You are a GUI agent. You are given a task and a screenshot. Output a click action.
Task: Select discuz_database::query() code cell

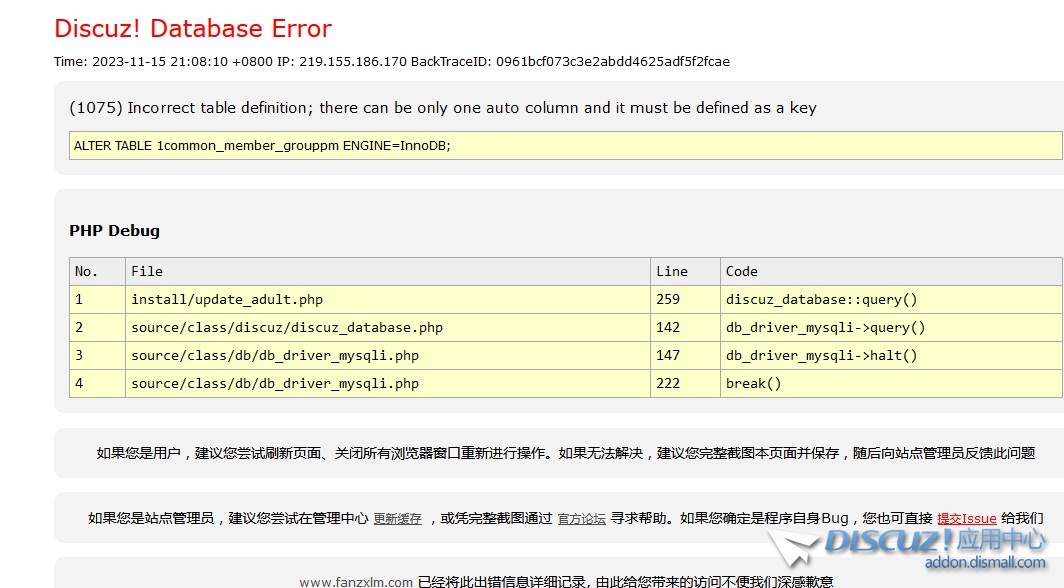(x=892, y=299)
